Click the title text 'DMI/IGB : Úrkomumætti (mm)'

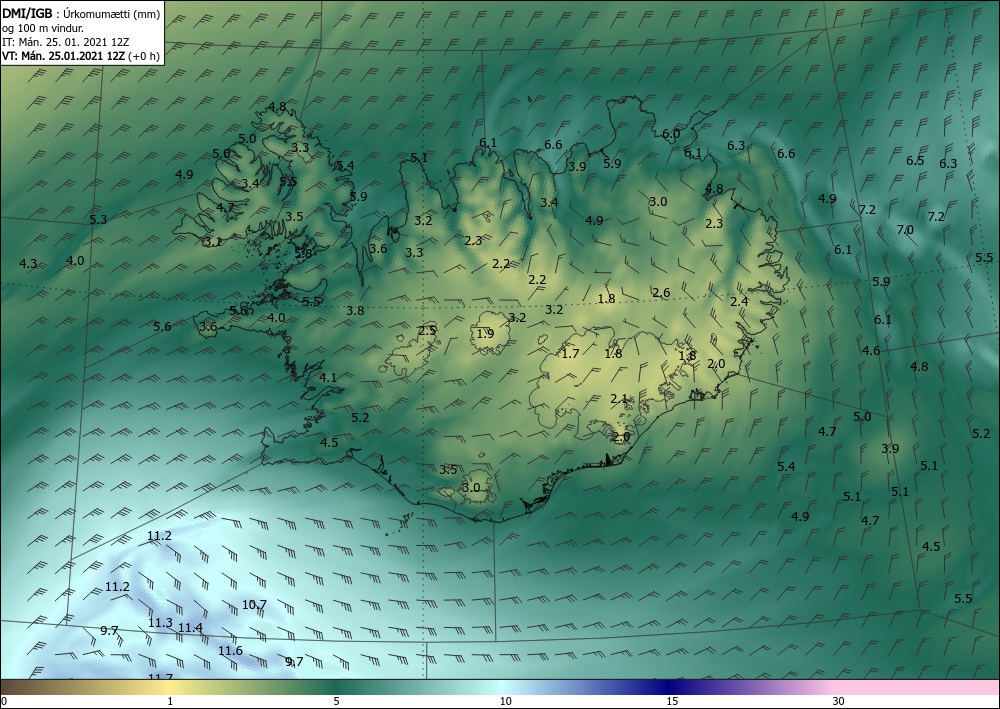(x=81, y=14)
